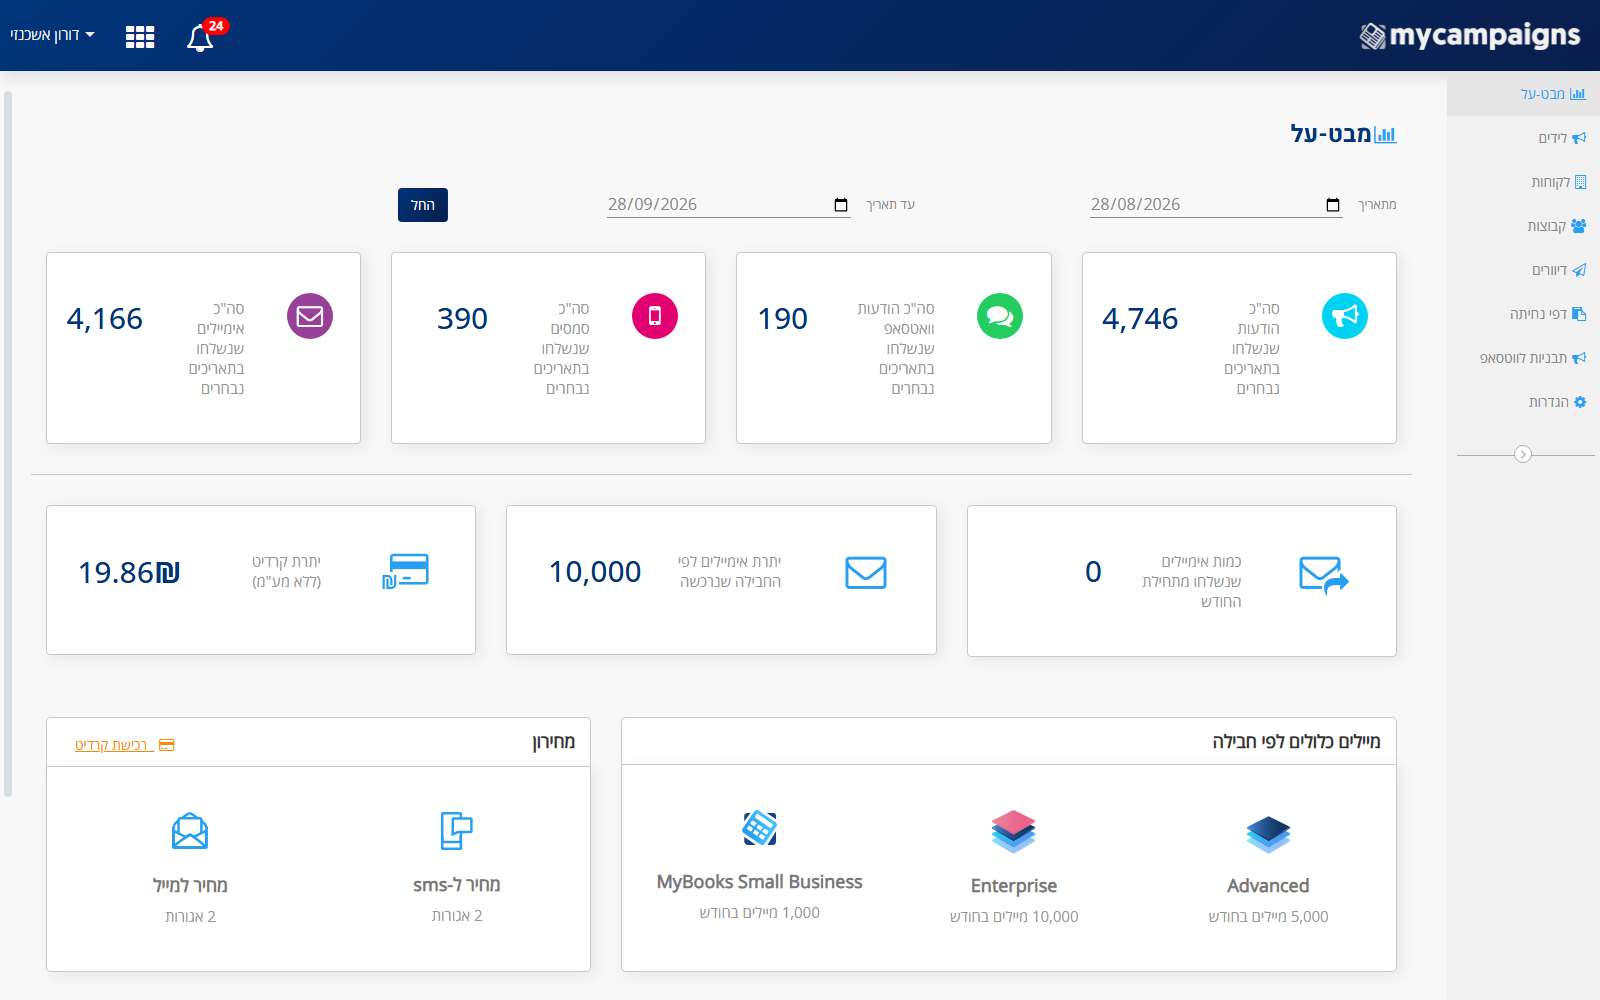Click the SMS price phone icon
Viewport: 1600px width, 1000px height.
point(457,830)
